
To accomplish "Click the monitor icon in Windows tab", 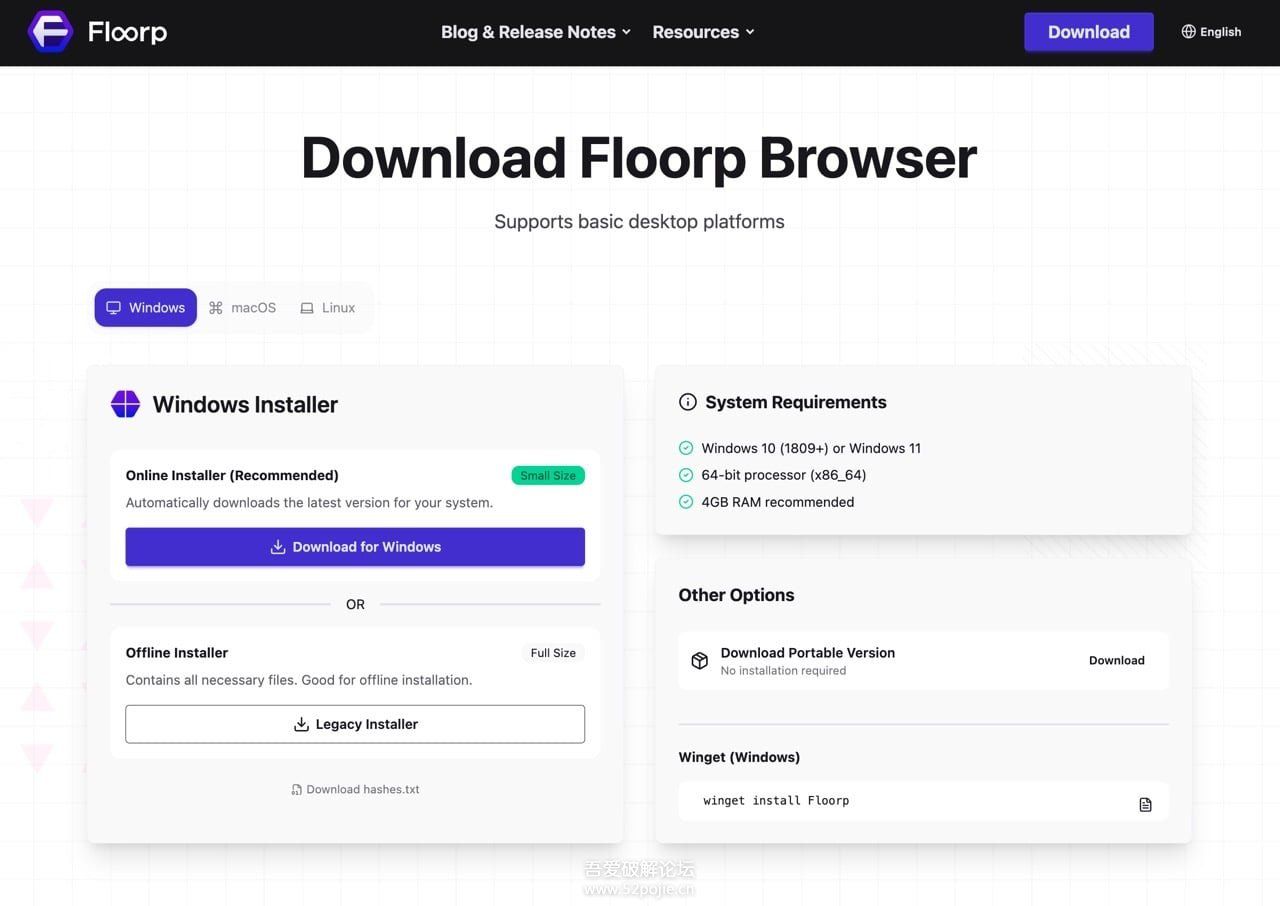I will pyautogui.click(x=114, y=308).
